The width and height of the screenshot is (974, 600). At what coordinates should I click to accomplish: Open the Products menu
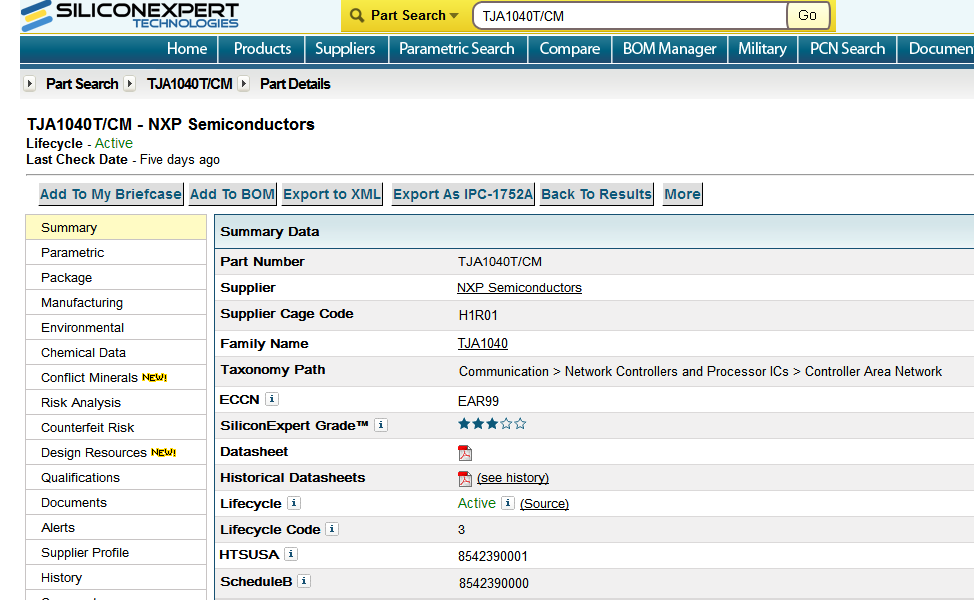click(x=262, y=48)
